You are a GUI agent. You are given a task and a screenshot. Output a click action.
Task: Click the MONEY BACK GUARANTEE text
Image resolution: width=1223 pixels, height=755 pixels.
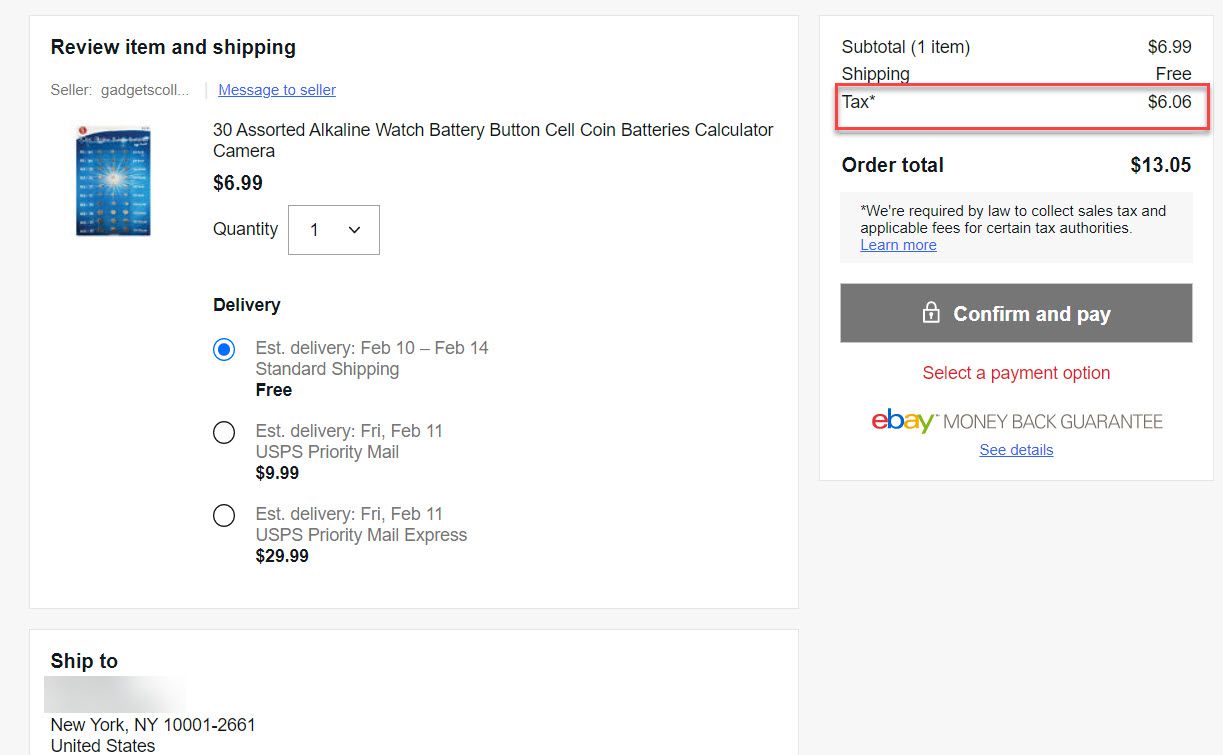coord(1052,422)
